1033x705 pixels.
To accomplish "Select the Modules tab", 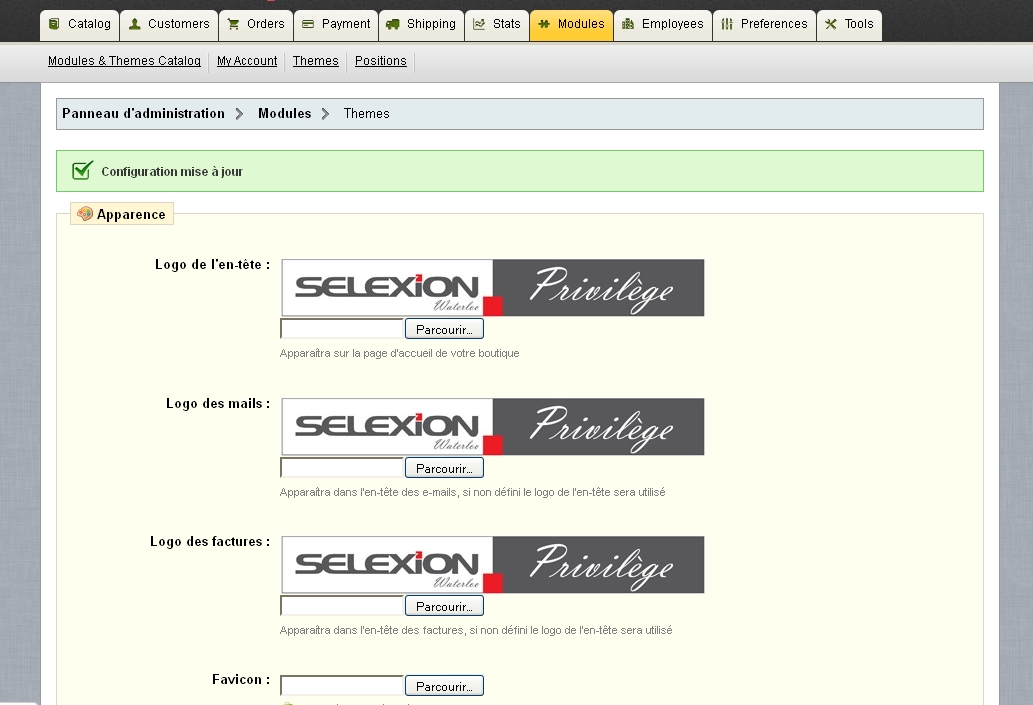I will (571, 25).
